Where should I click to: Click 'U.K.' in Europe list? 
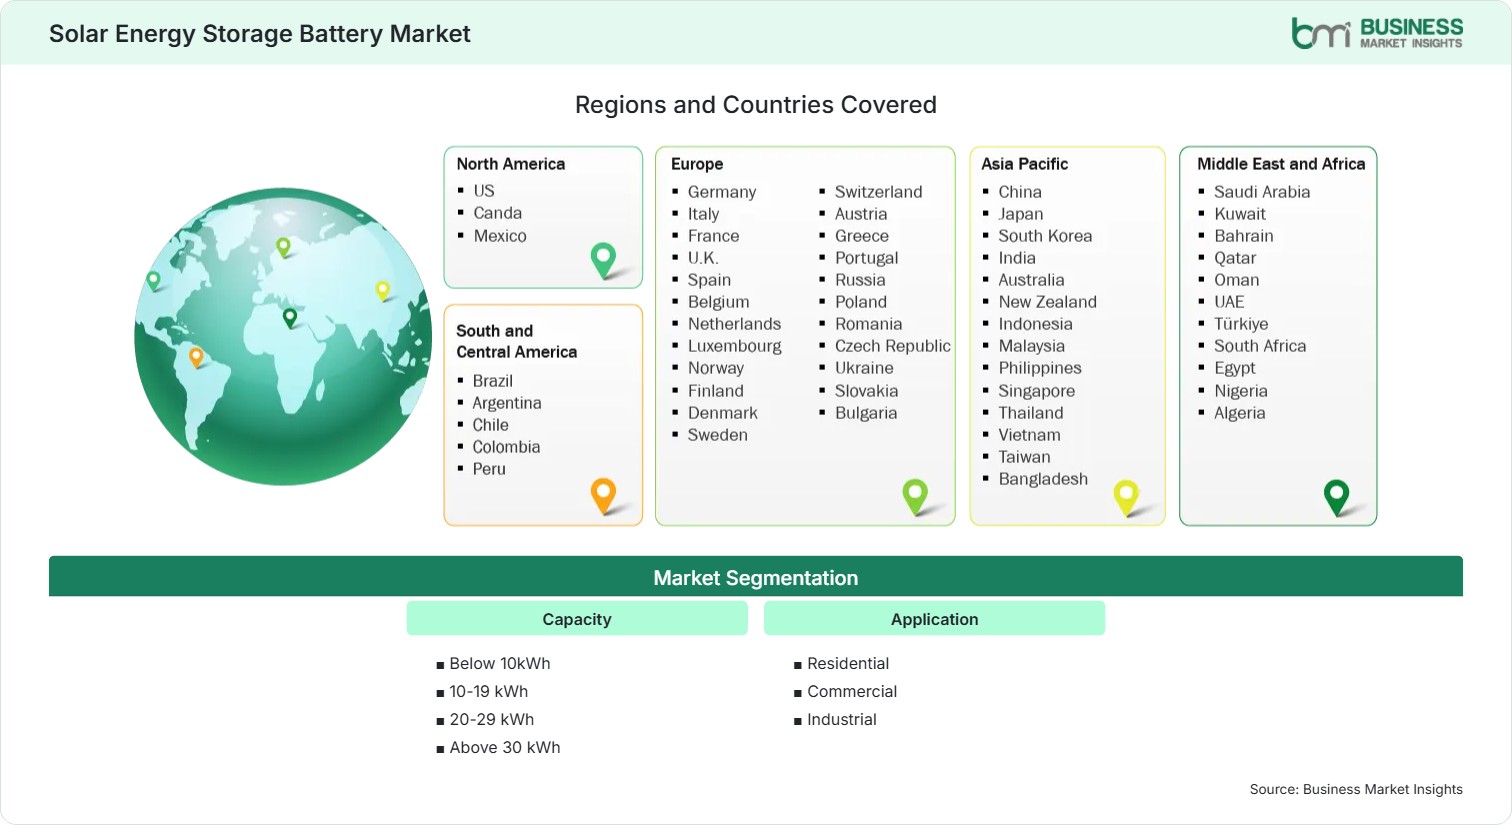coord(703,258)
